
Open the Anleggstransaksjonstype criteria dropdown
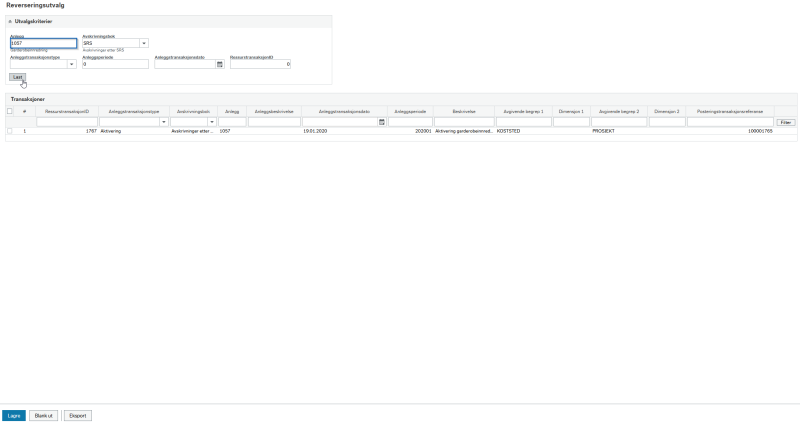click(x=71, y=64)
